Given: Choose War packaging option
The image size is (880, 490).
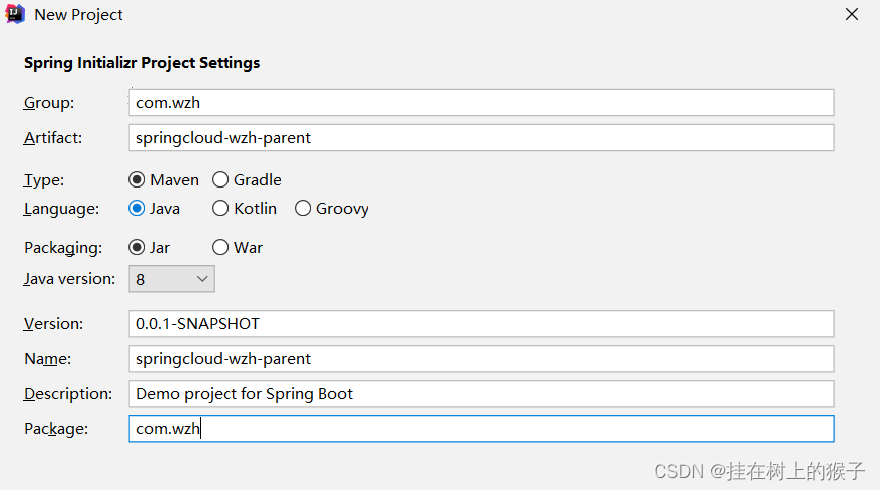Looking at the screenshot, I should [x=220, y=248].
